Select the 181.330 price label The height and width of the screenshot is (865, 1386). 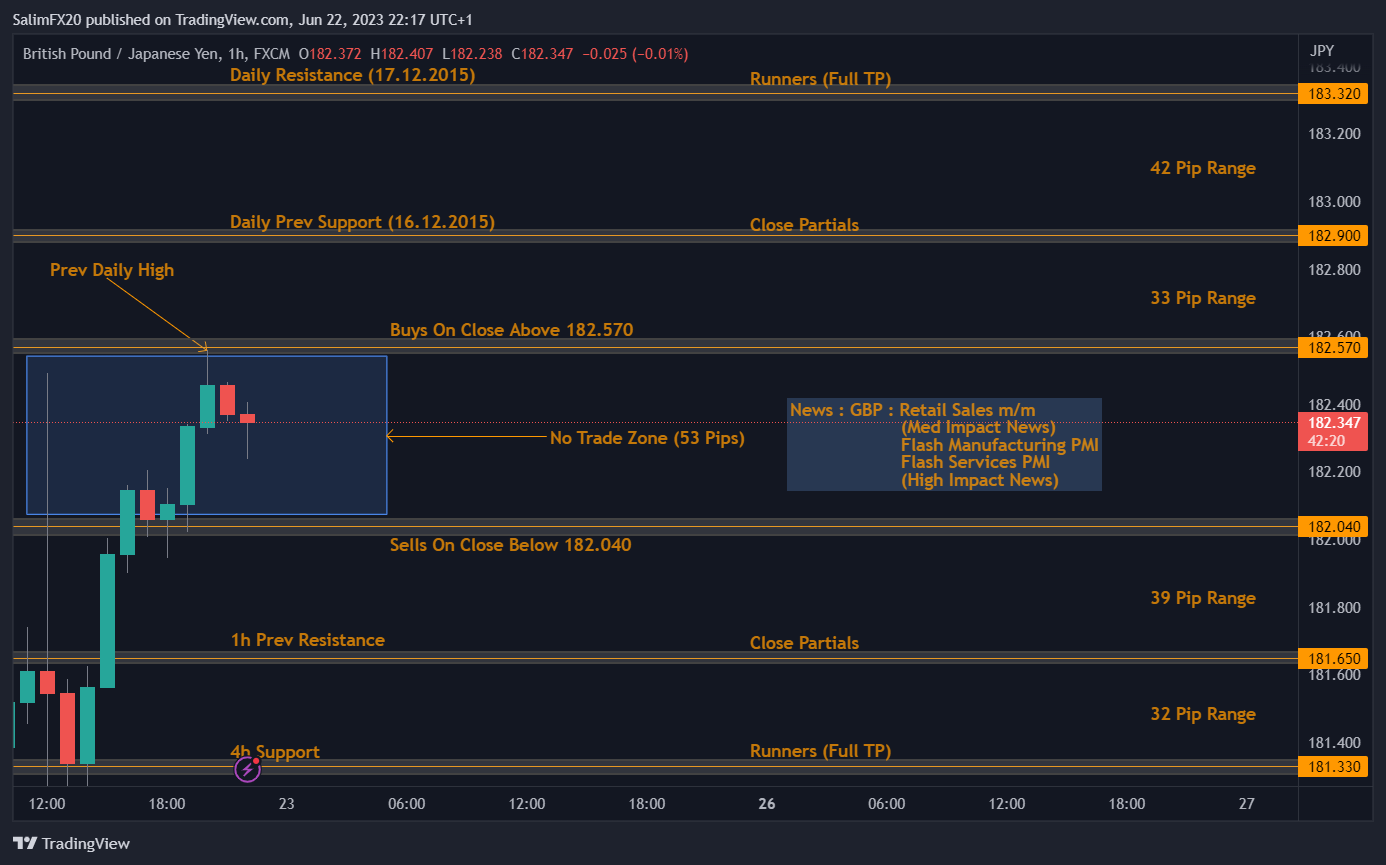1331,767
